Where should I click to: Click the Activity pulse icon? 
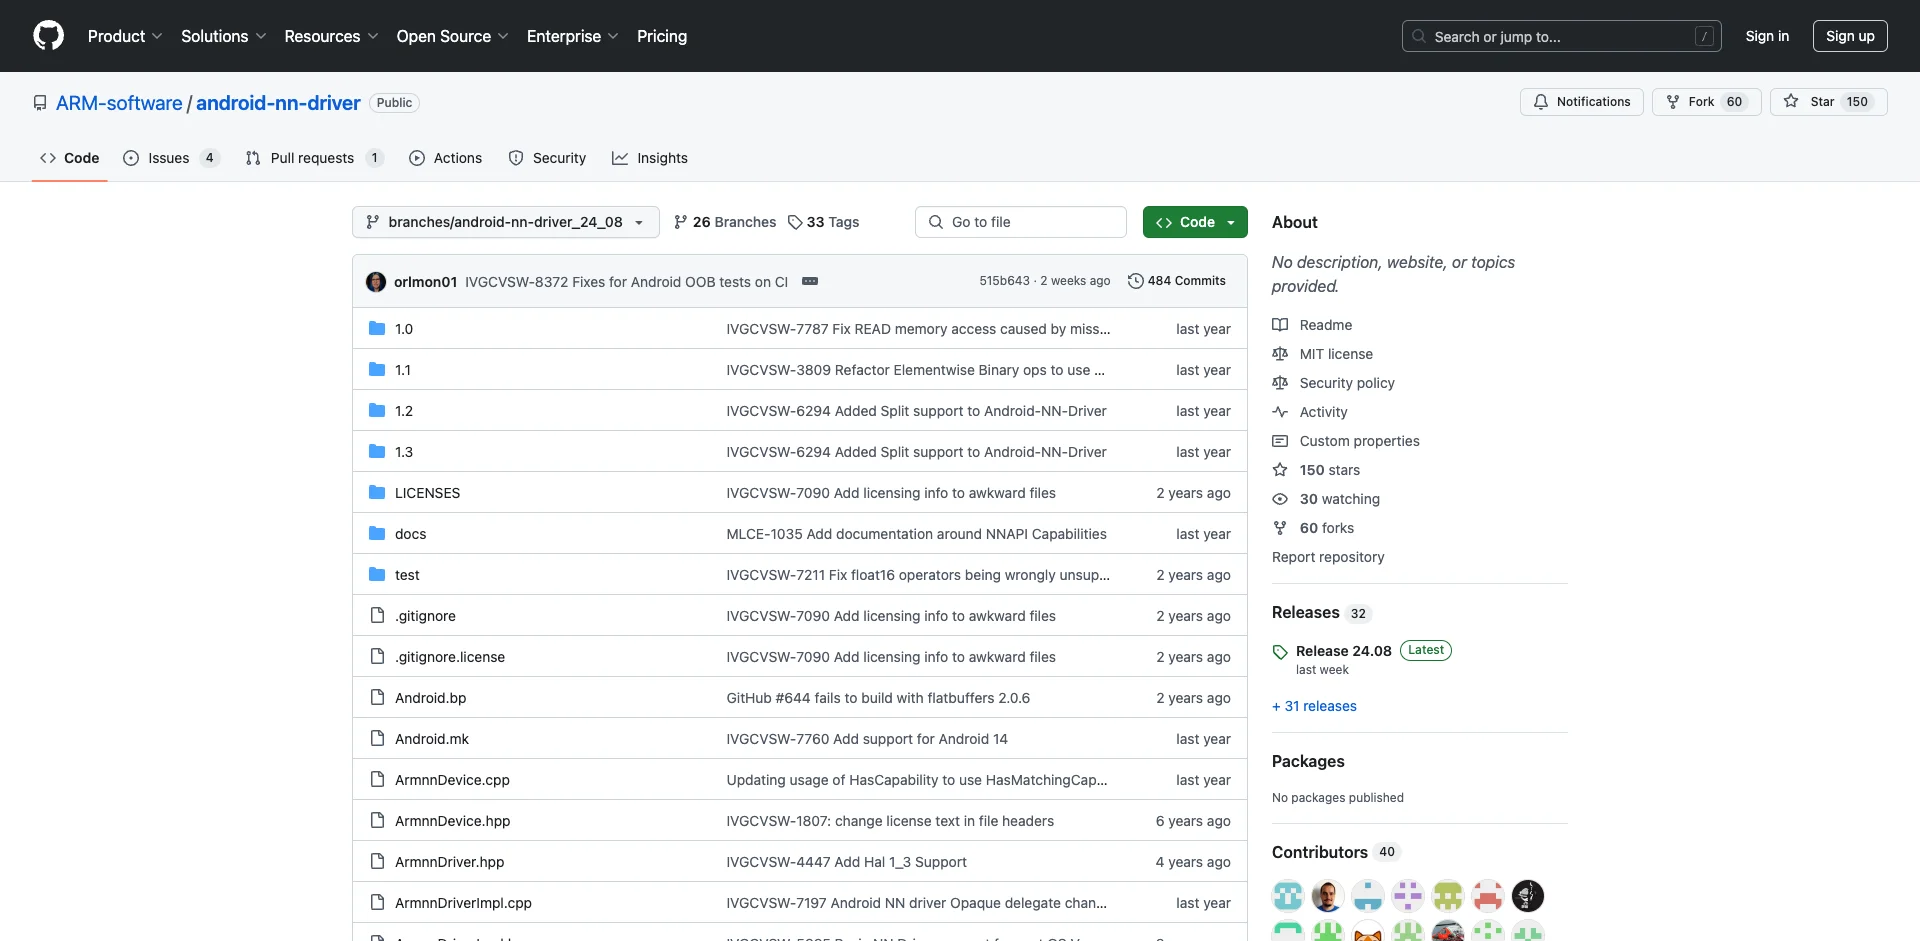tap(1280, 412)
